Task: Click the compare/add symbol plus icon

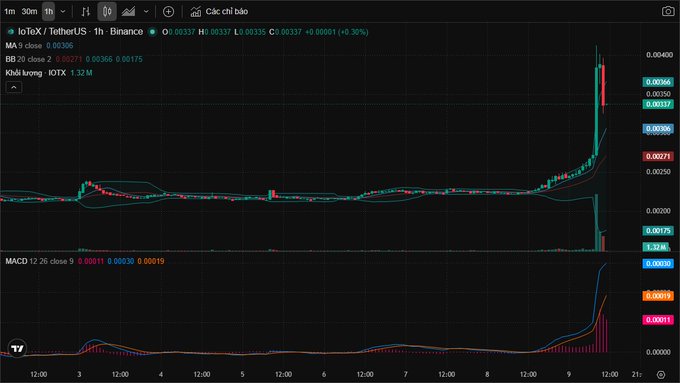Action: point(168,12)
